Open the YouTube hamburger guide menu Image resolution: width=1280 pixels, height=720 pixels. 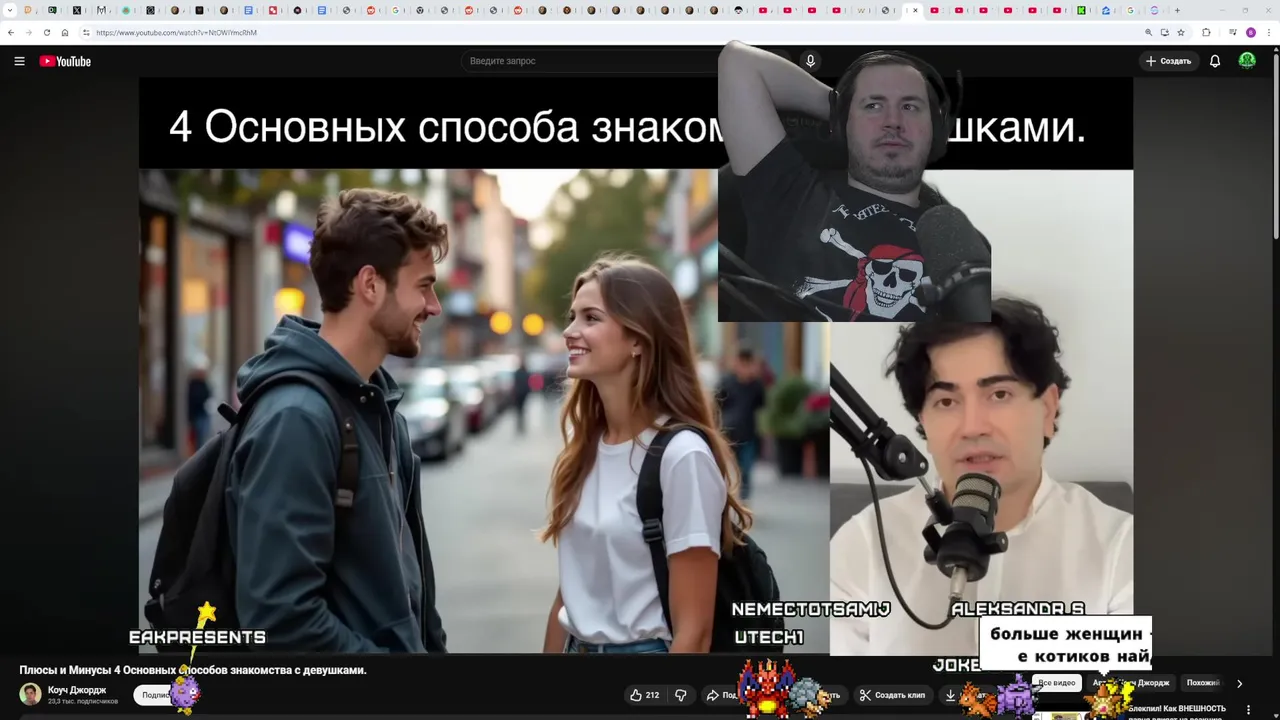tap(19, 61)
